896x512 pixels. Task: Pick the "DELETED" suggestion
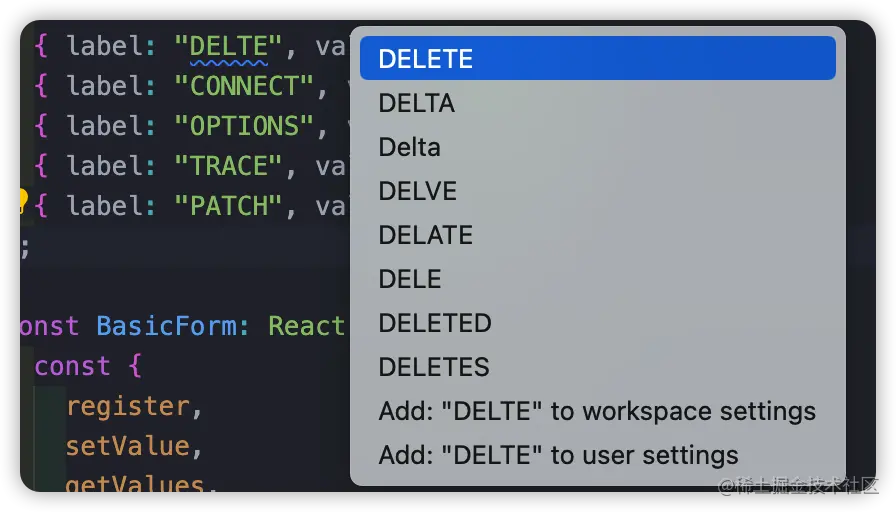435,323
